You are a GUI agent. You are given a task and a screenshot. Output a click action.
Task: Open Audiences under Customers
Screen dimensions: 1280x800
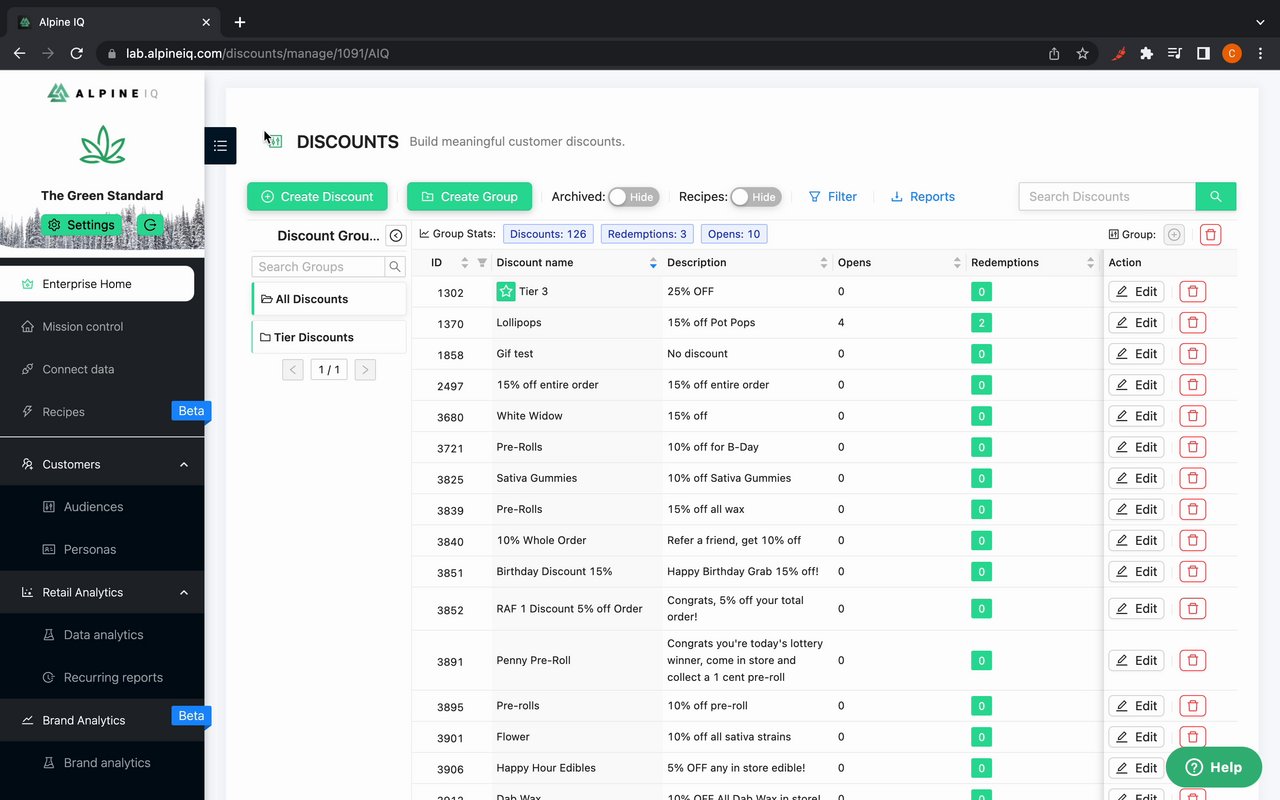pyautogui.click(x=93, y=507)
